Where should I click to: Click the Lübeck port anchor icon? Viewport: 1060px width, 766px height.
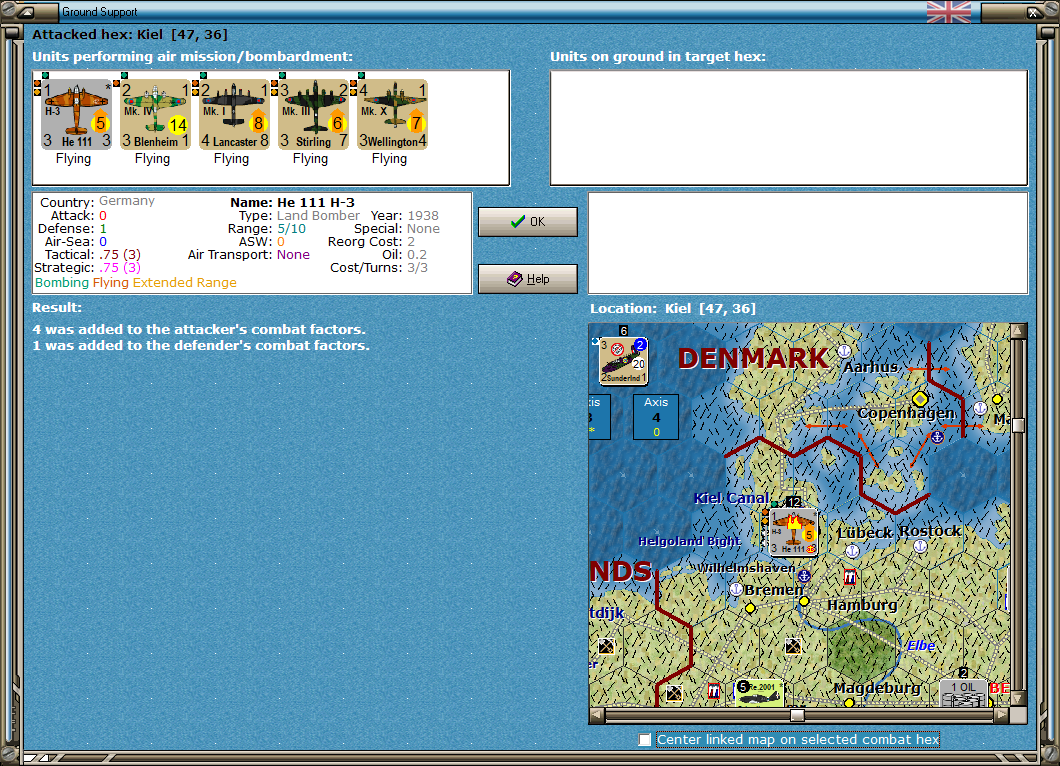tap(852, 551)
